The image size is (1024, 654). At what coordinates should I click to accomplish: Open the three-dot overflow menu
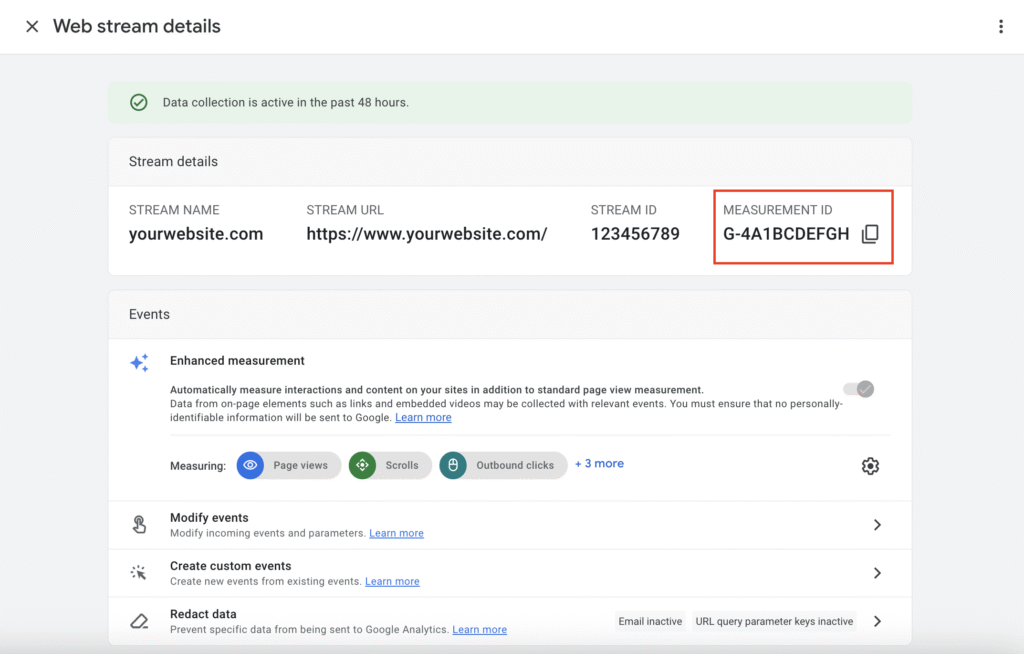click(x=1001, y=26)
